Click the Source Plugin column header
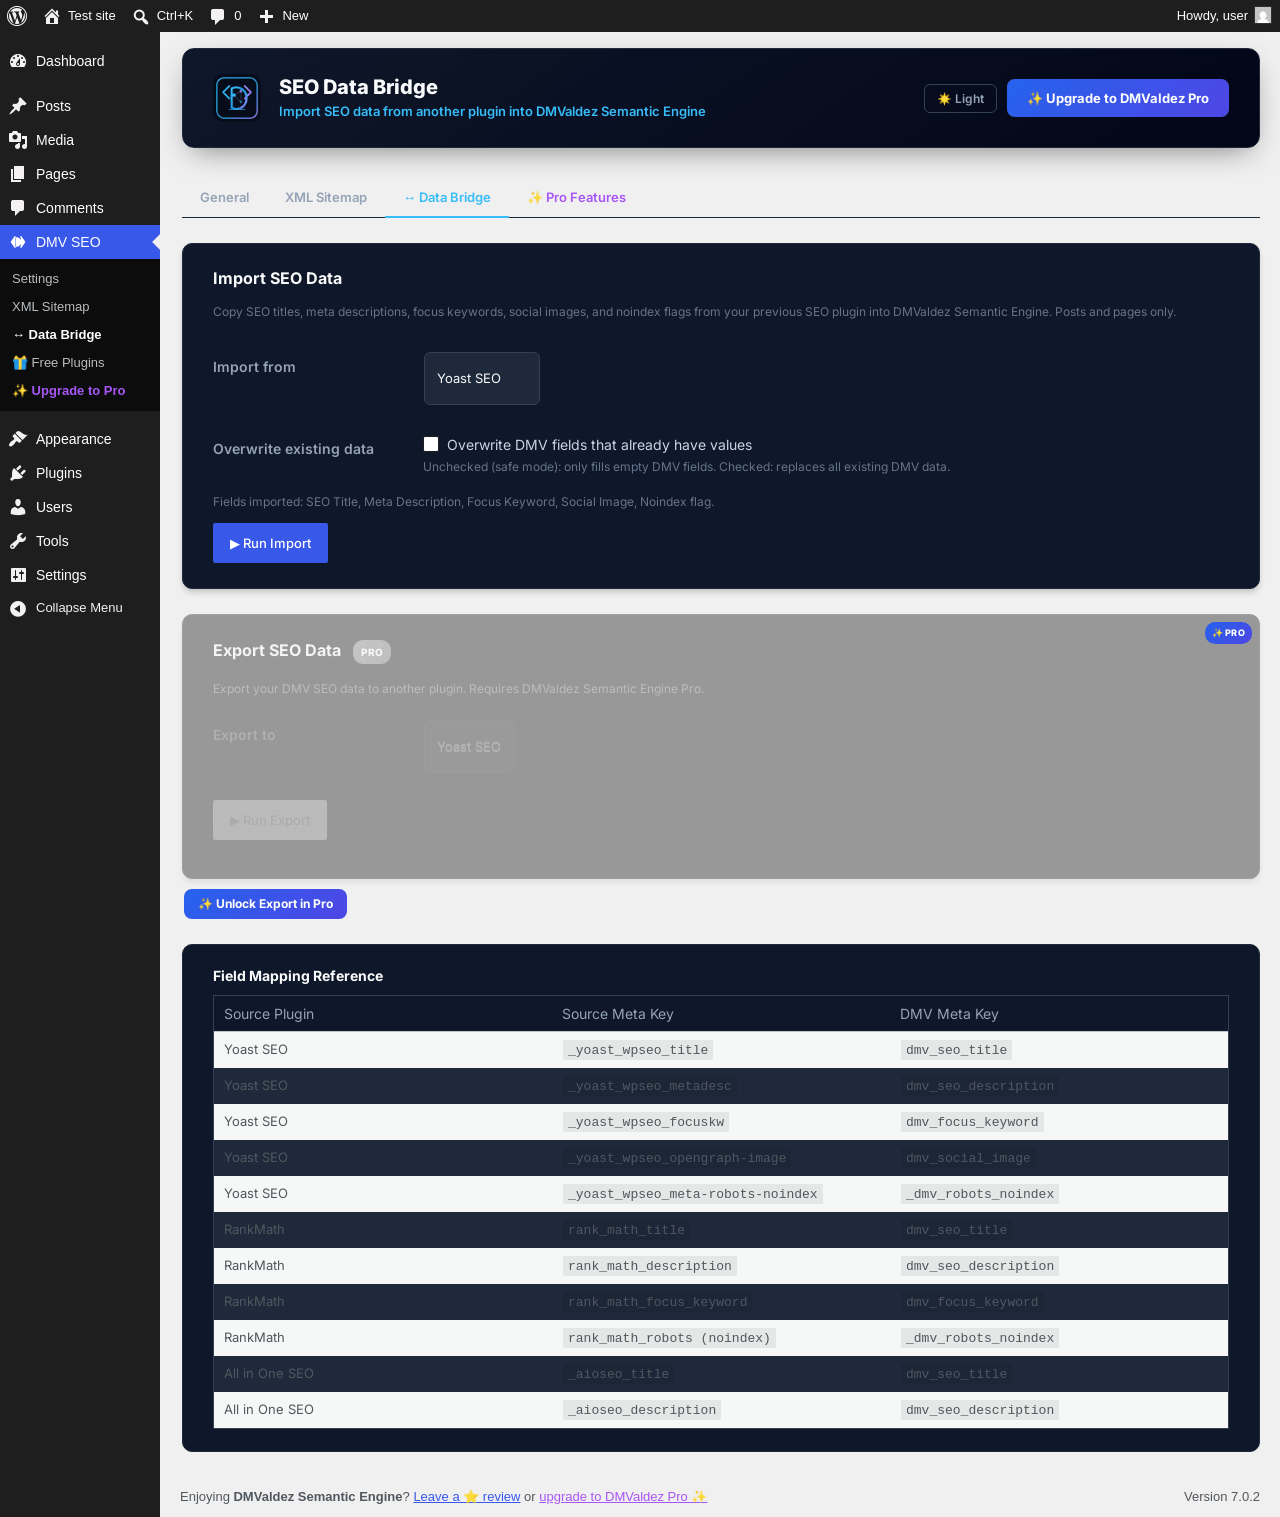Viewport: 1280px width, 1517px height. coord(269,1014)
